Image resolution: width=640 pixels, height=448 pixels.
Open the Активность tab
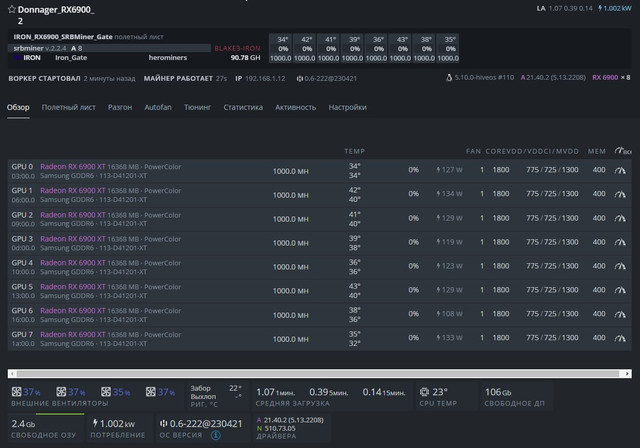[296, 107]
